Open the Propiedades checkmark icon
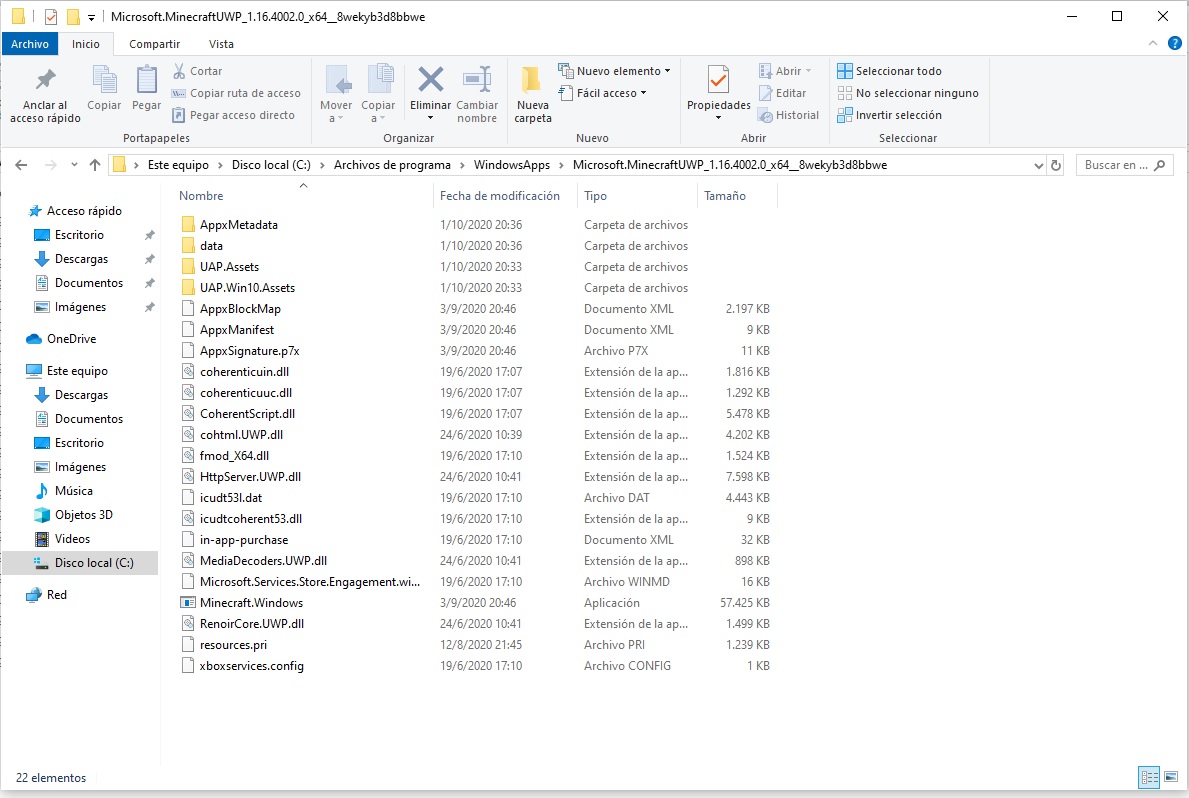The width and height of the screenshot is (1189, 798). (718, 80)
